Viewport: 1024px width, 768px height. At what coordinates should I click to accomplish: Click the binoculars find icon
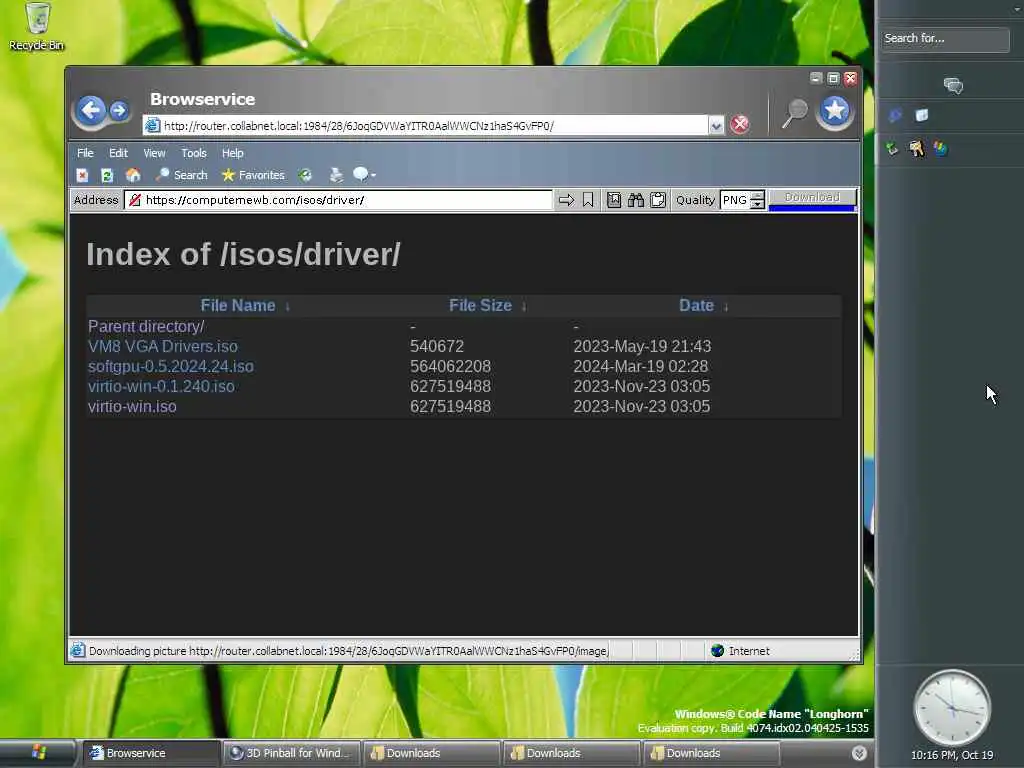coord(635,200)
